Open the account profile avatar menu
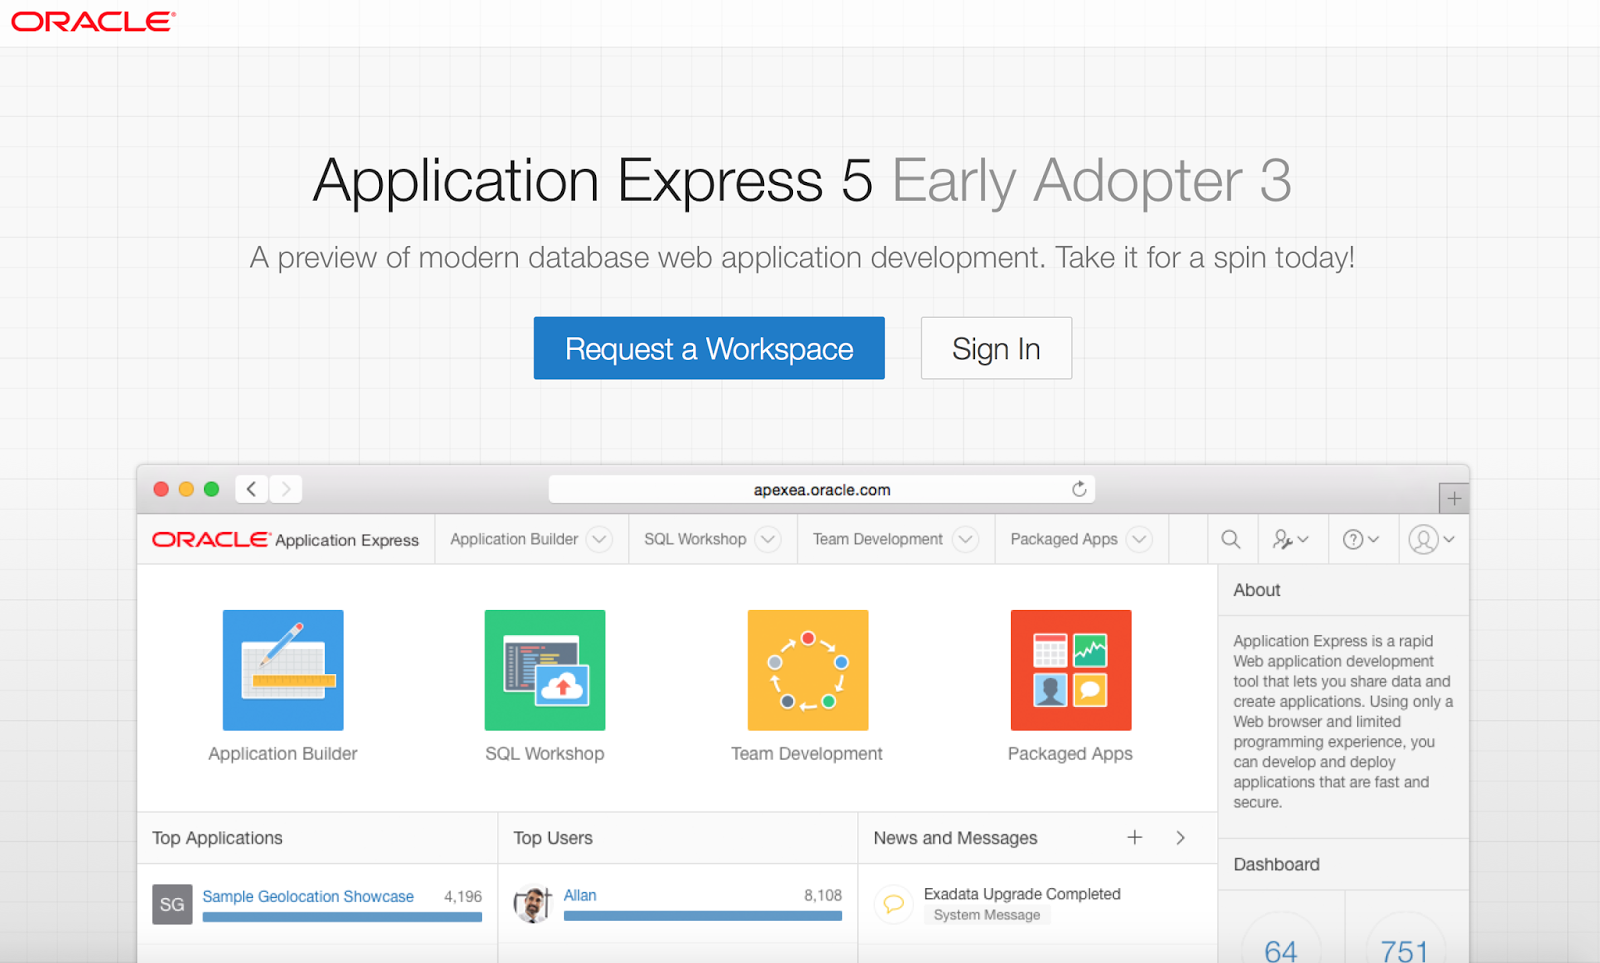The height and width of the screenshot is (963, 1600). [x=1431, y=540]
